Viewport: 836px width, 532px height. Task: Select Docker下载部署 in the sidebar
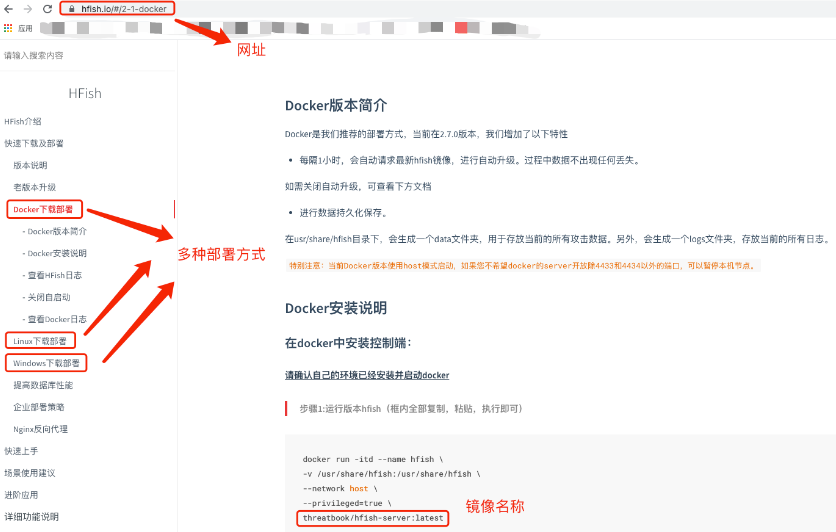43,209
